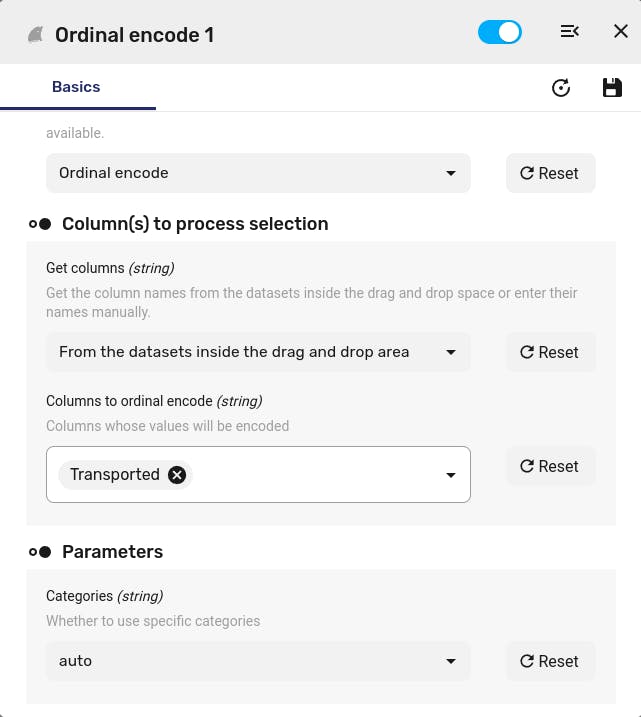Remove the Transported column chip

177,475
